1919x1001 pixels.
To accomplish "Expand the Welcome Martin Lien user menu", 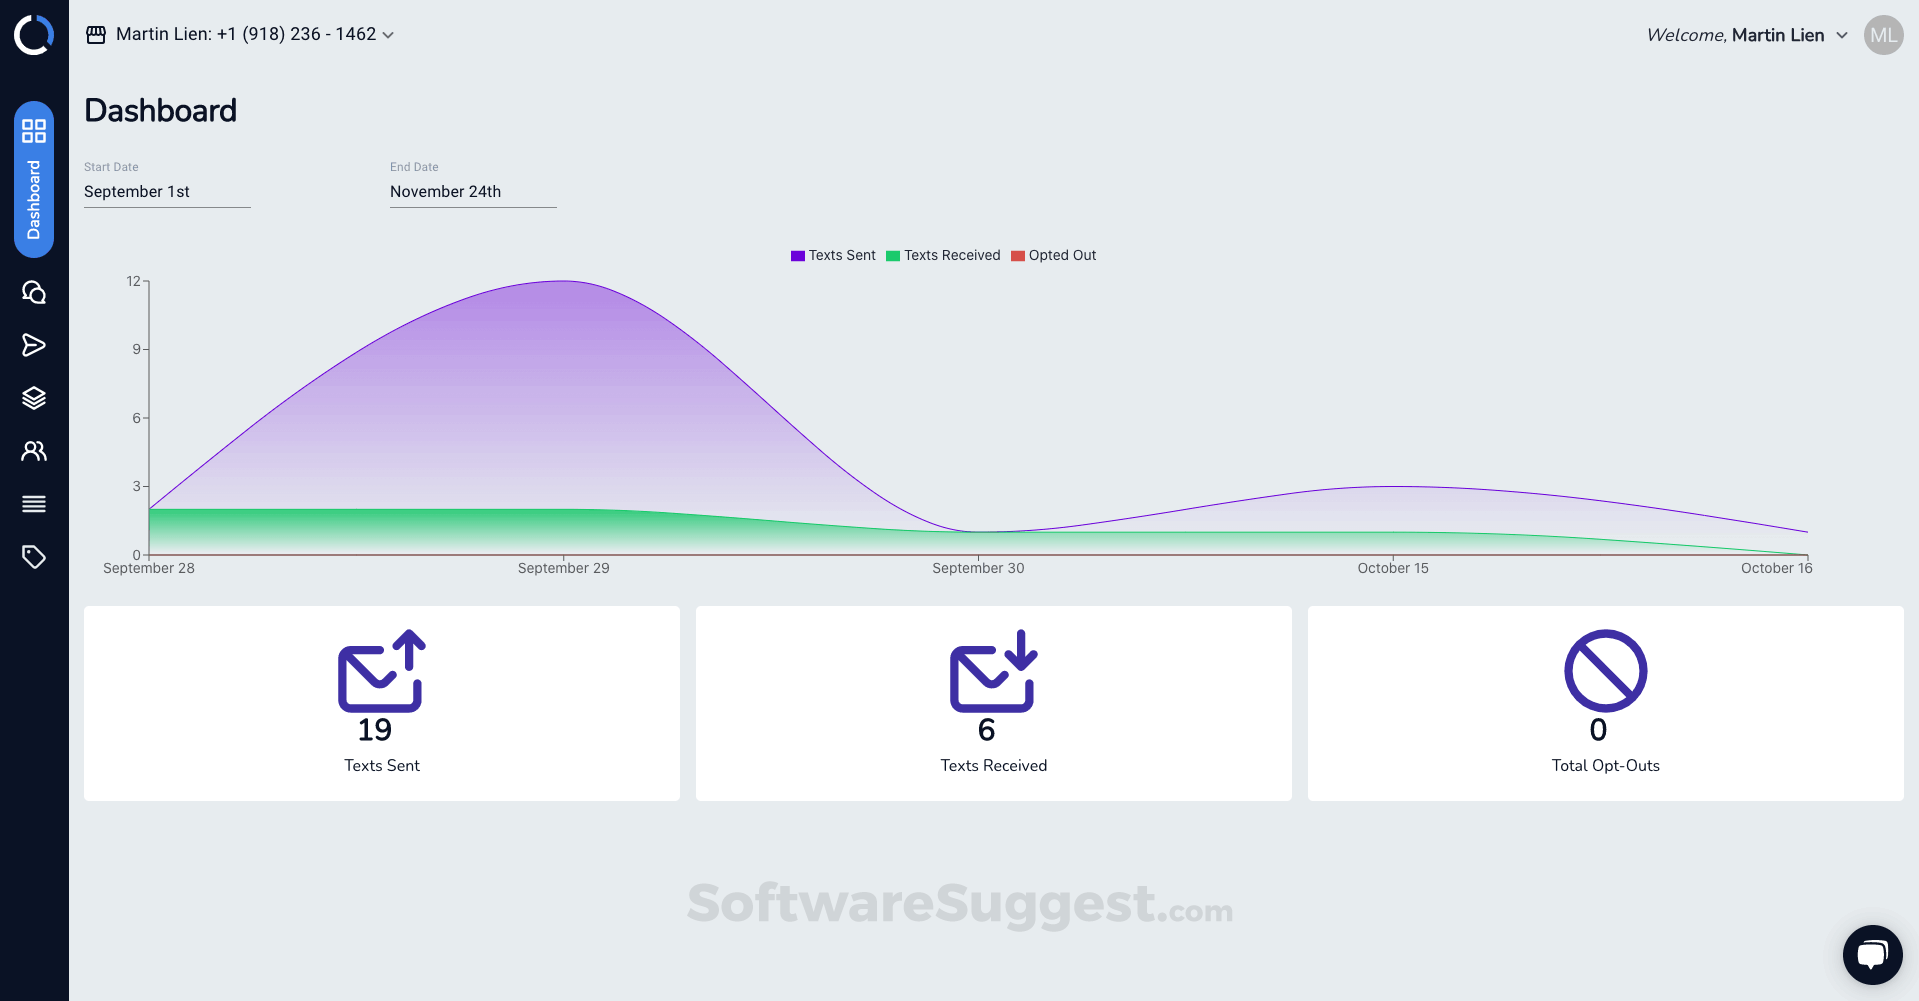I will point(1746,35).
